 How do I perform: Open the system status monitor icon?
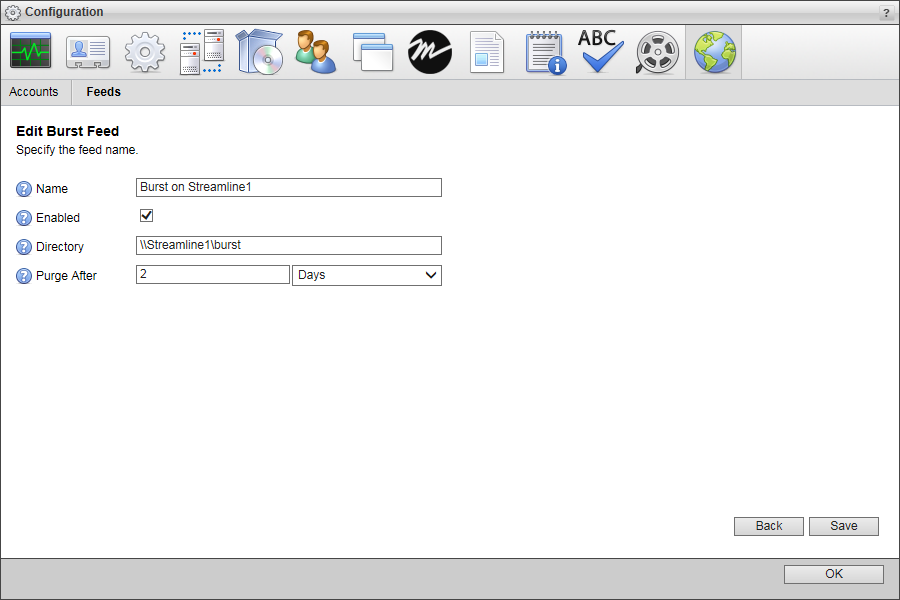coord(30,51)
